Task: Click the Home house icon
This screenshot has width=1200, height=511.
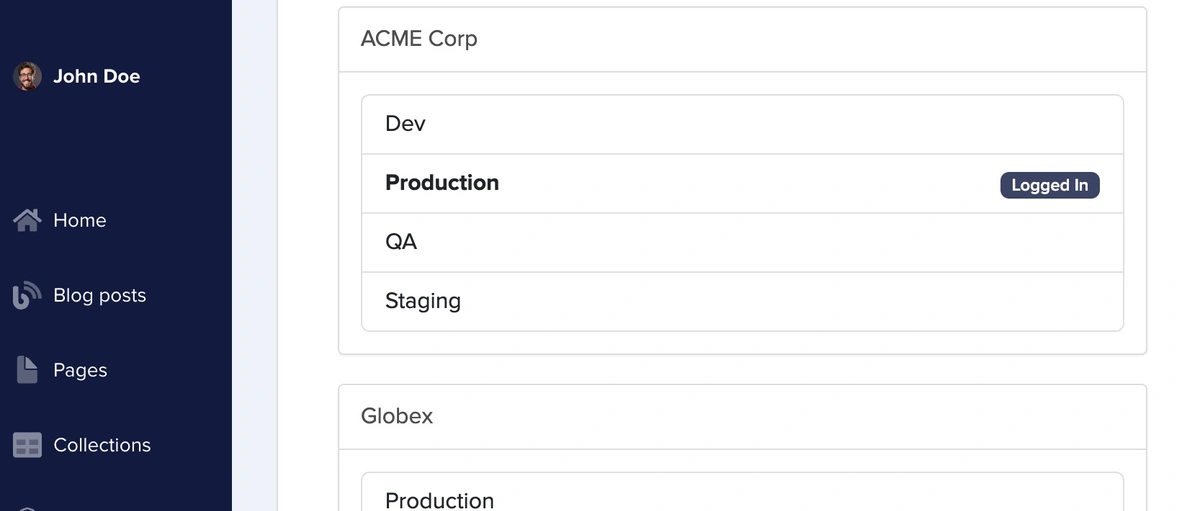Action: 27,220
